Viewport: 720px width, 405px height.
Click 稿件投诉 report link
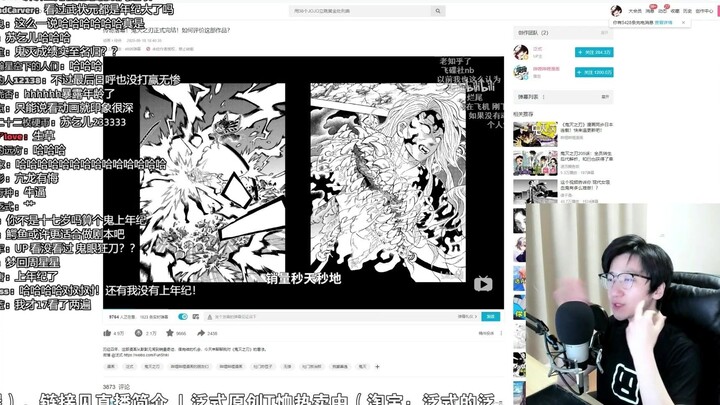click(x=486, y=333)
